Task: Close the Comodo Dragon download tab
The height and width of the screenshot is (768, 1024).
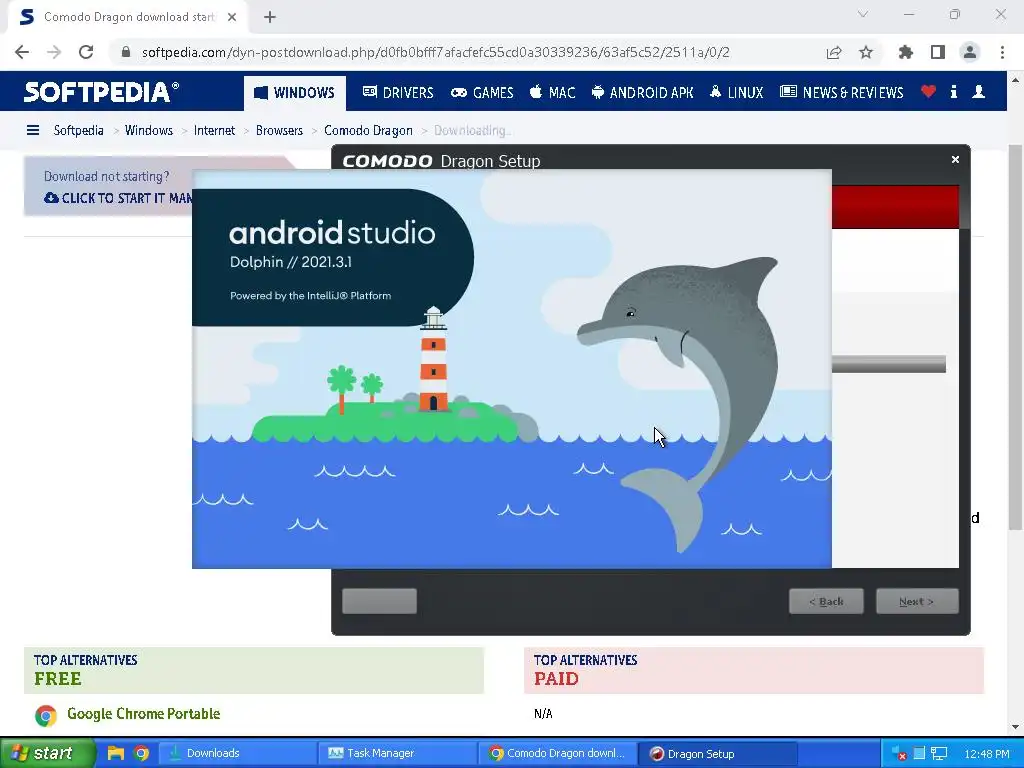Action: click(232, 17)
